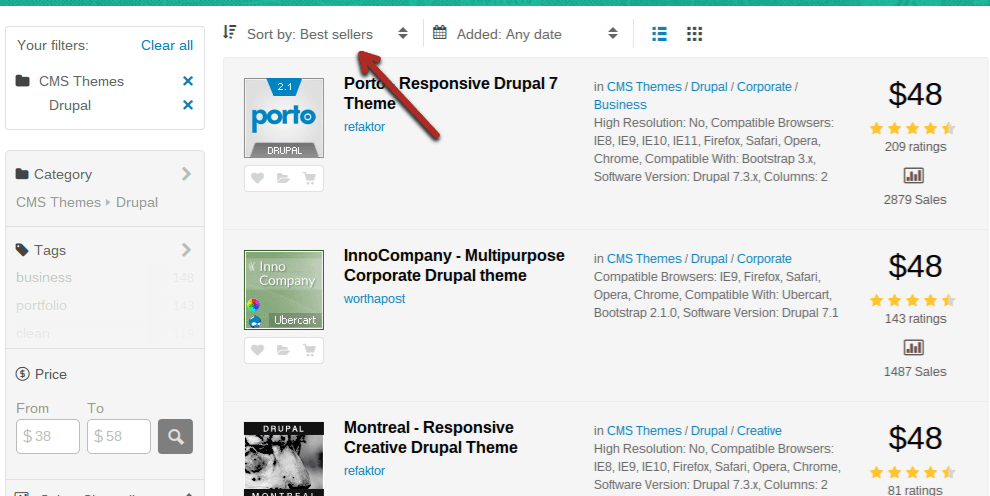Open Business category link for Porto
Screen dimensions: 990x496
(620, 105)
